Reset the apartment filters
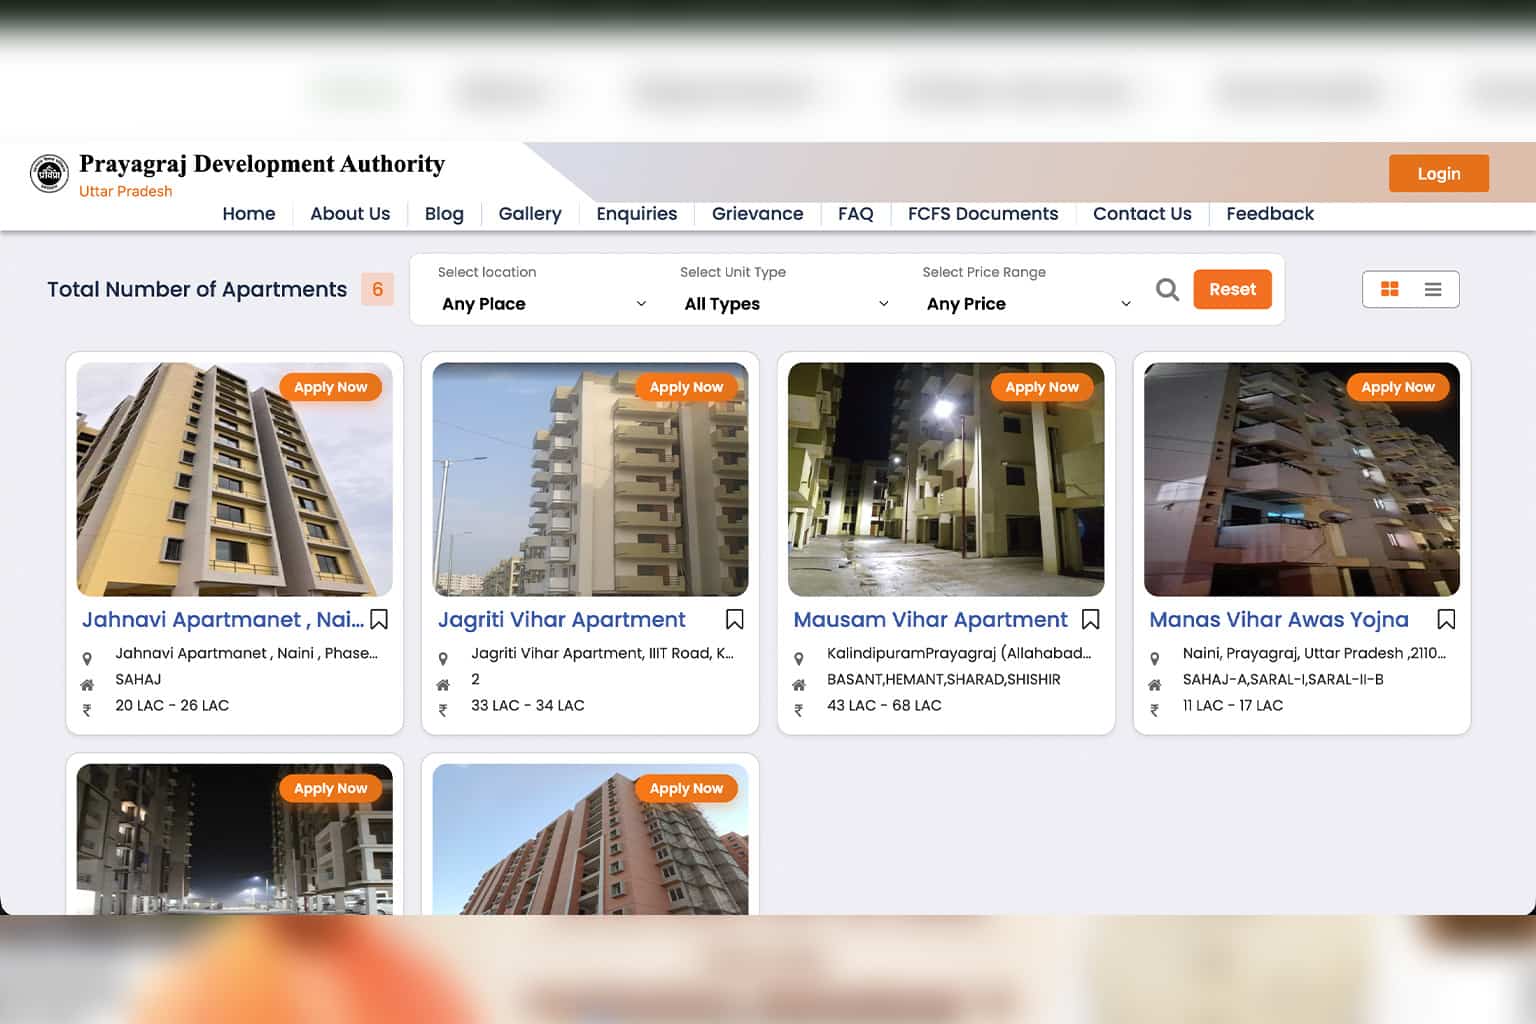The height and width of the screenshot is (1024, 1536). click(1232, 289)
